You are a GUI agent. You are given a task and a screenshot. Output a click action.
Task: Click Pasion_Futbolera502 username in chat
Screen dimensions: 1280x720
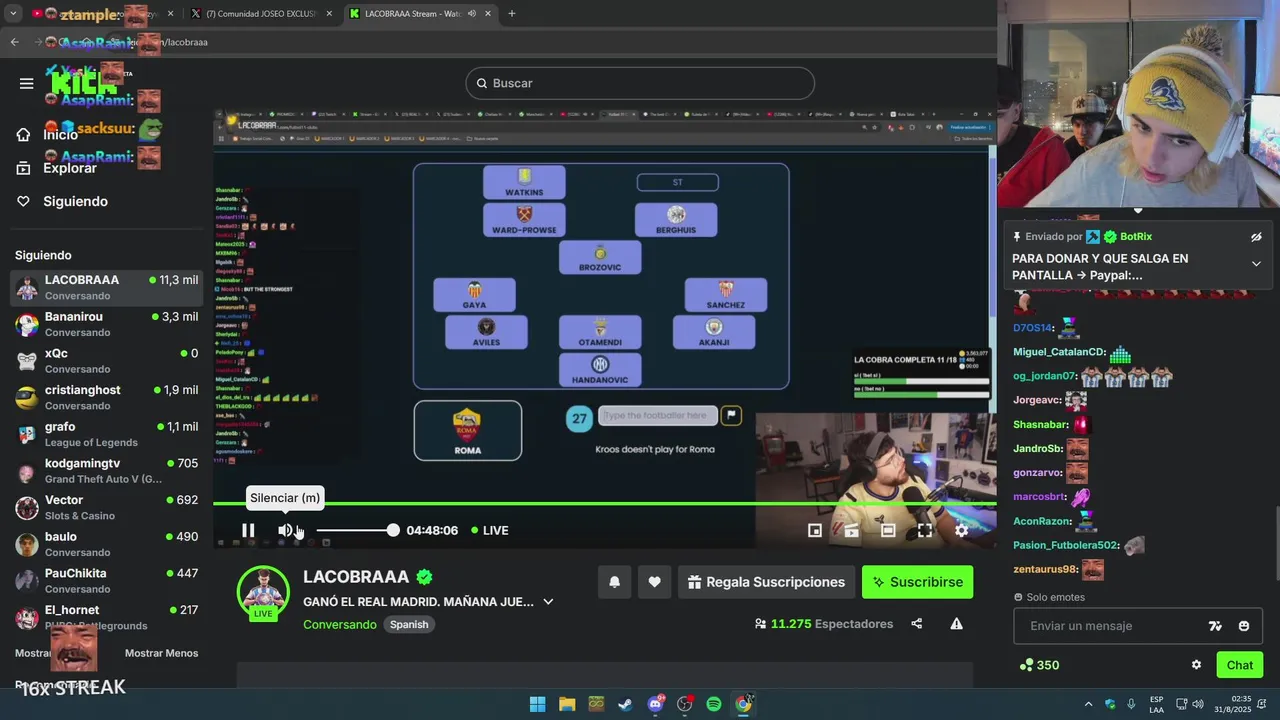tap(1065, 545)
